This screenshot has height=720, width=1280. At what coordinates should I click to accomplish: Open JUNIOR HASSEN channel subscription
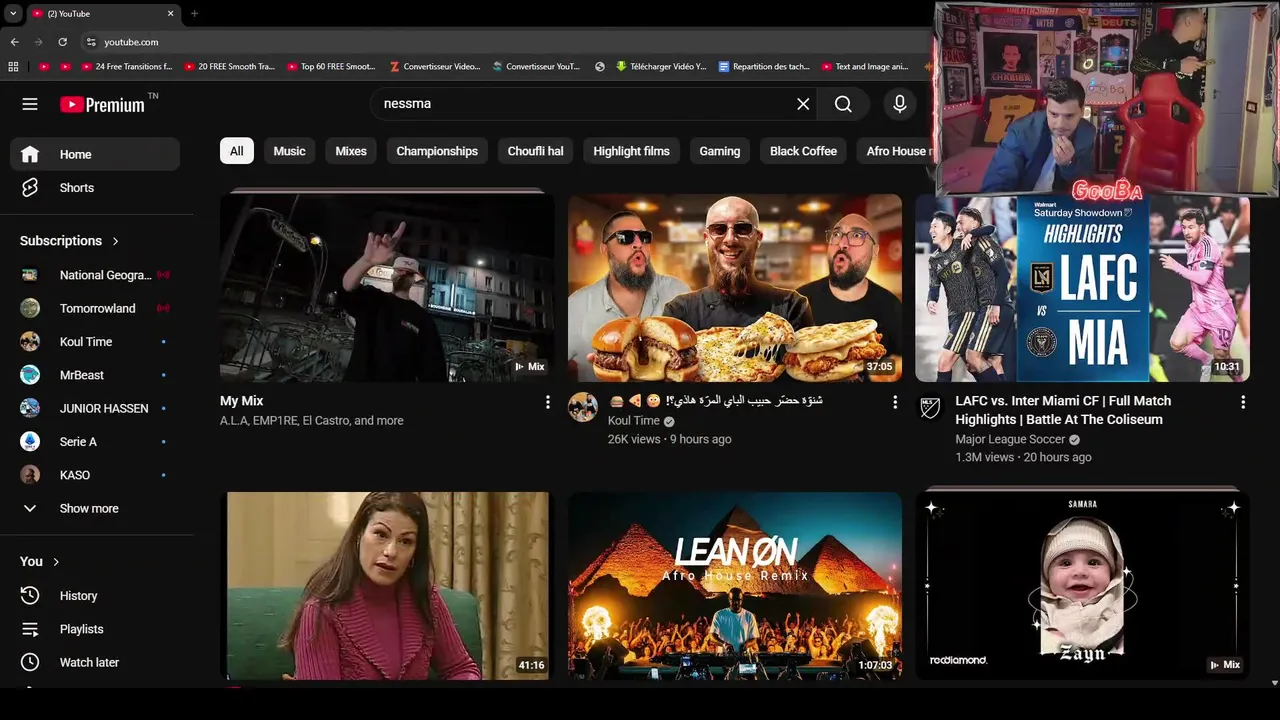pyautogui.click(x=95, y=408)
